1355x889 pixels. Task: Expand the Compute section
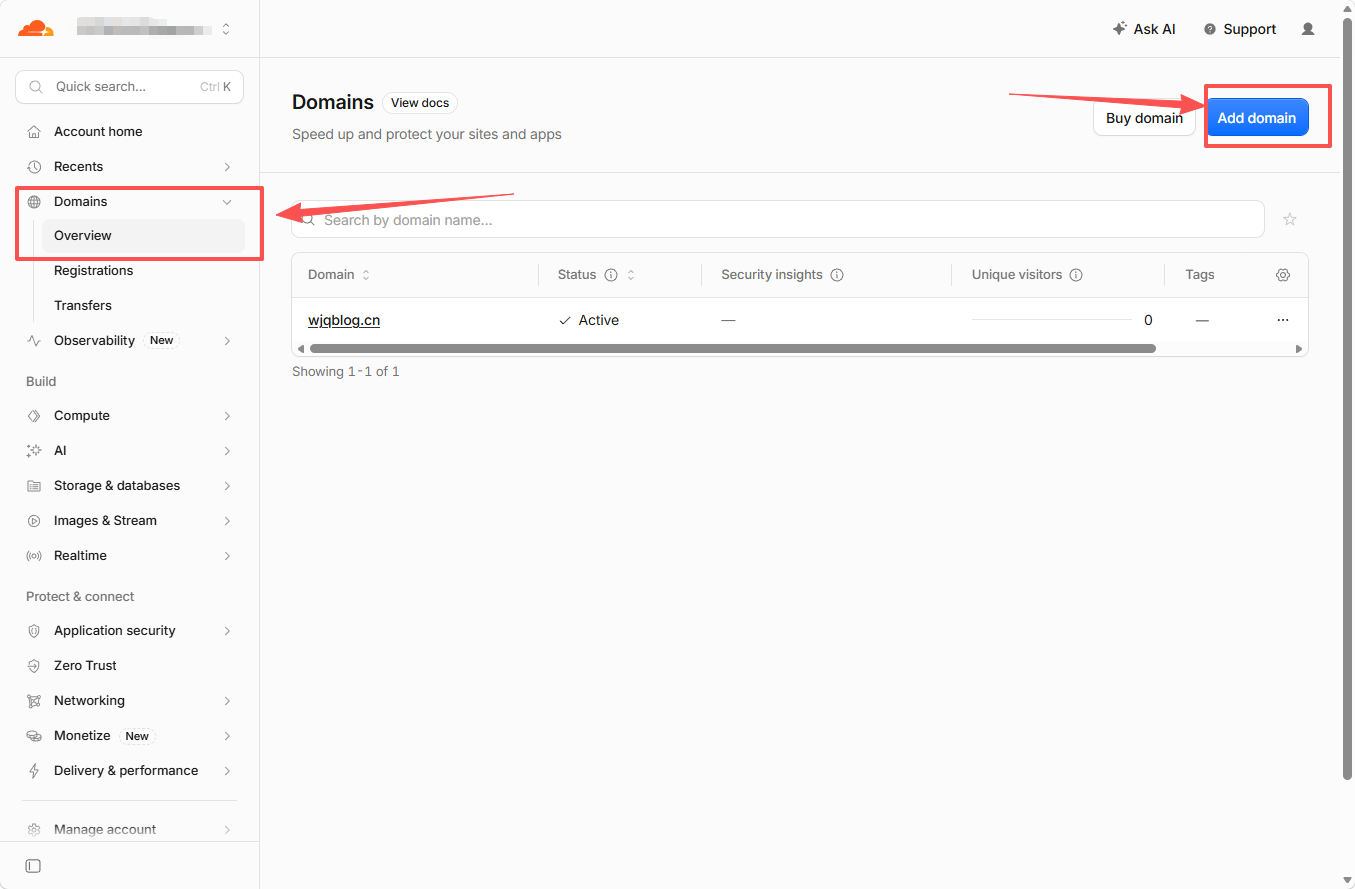coord(227,416)
